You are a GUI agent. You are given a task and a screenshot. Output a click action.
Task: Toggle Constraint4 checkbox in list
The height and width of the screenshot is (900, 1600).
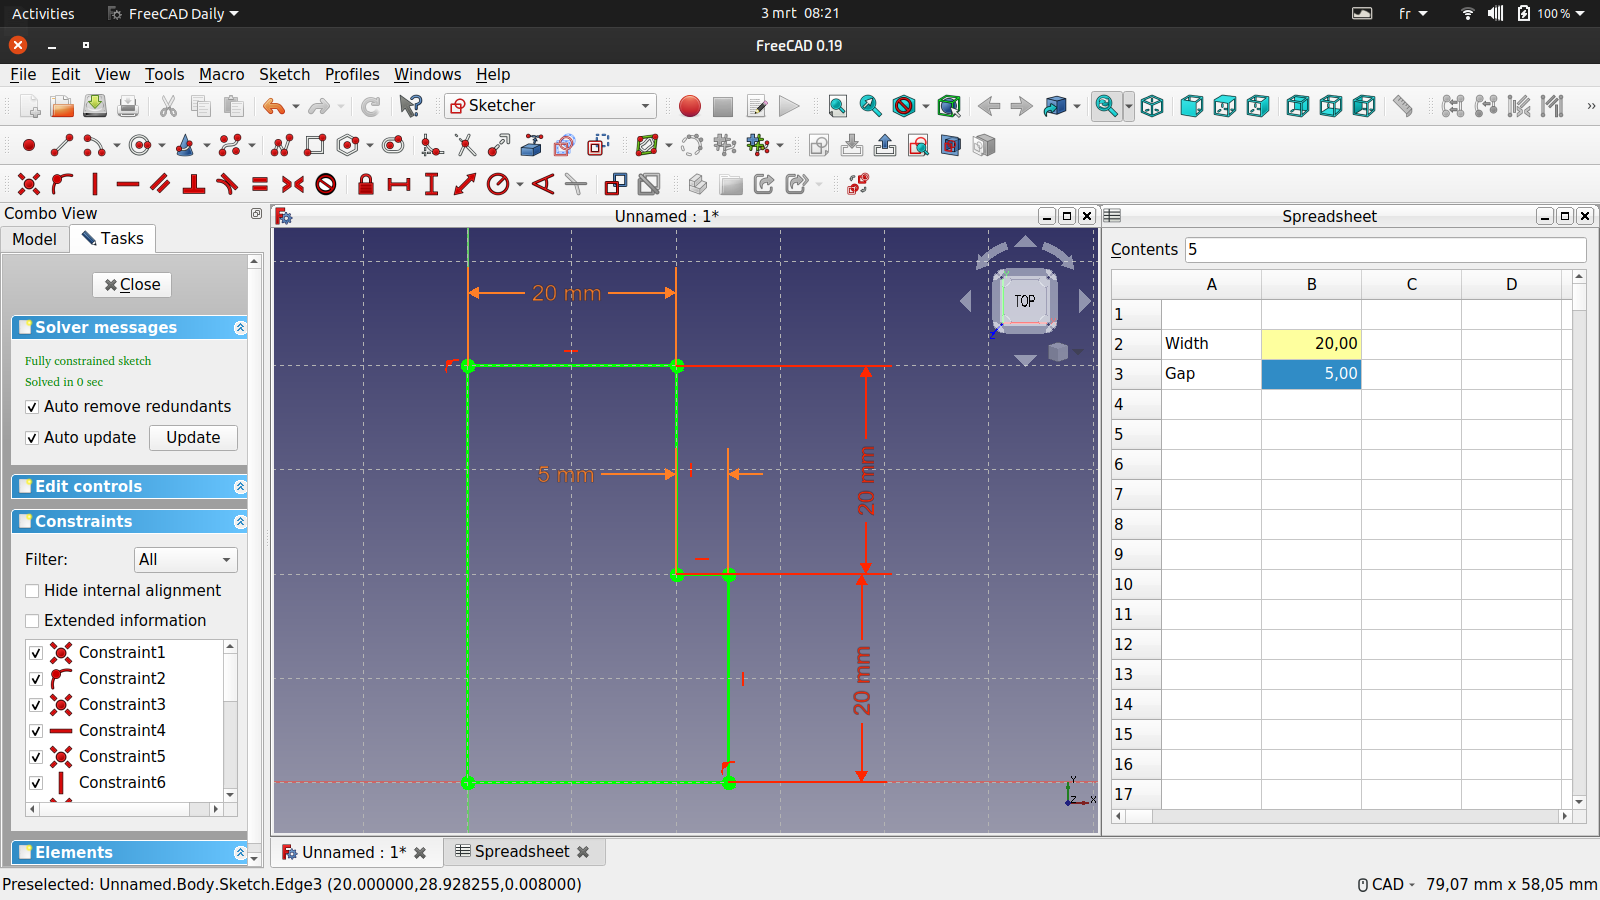[36, 731]
